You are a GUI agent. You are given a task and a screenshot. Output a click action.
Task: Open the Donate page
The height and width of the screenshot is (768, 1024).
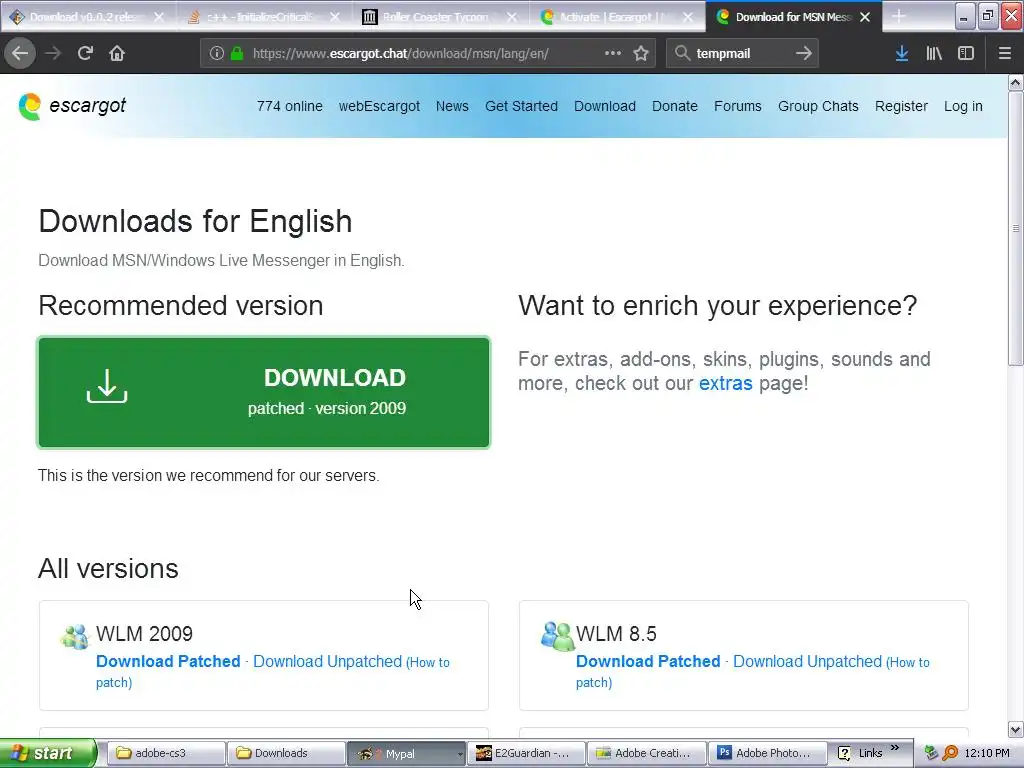675,106
